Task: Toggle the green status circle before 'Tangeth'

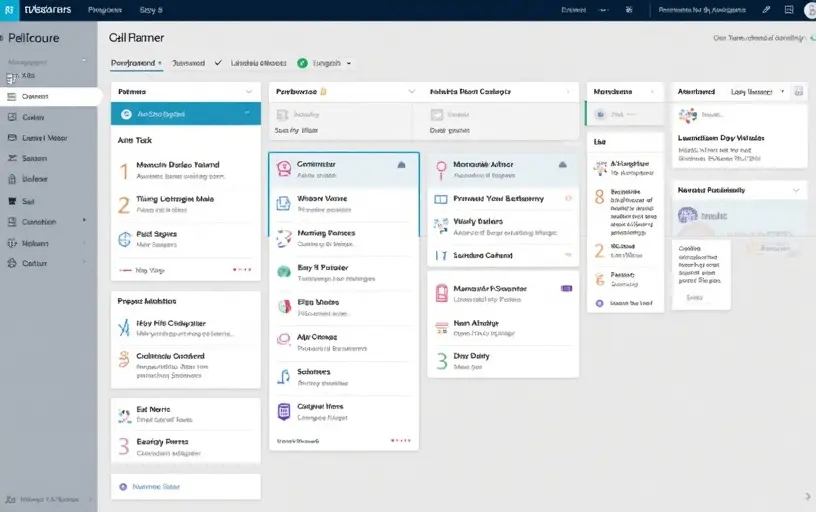Action: pyautogui.click(x=302, y=63)
